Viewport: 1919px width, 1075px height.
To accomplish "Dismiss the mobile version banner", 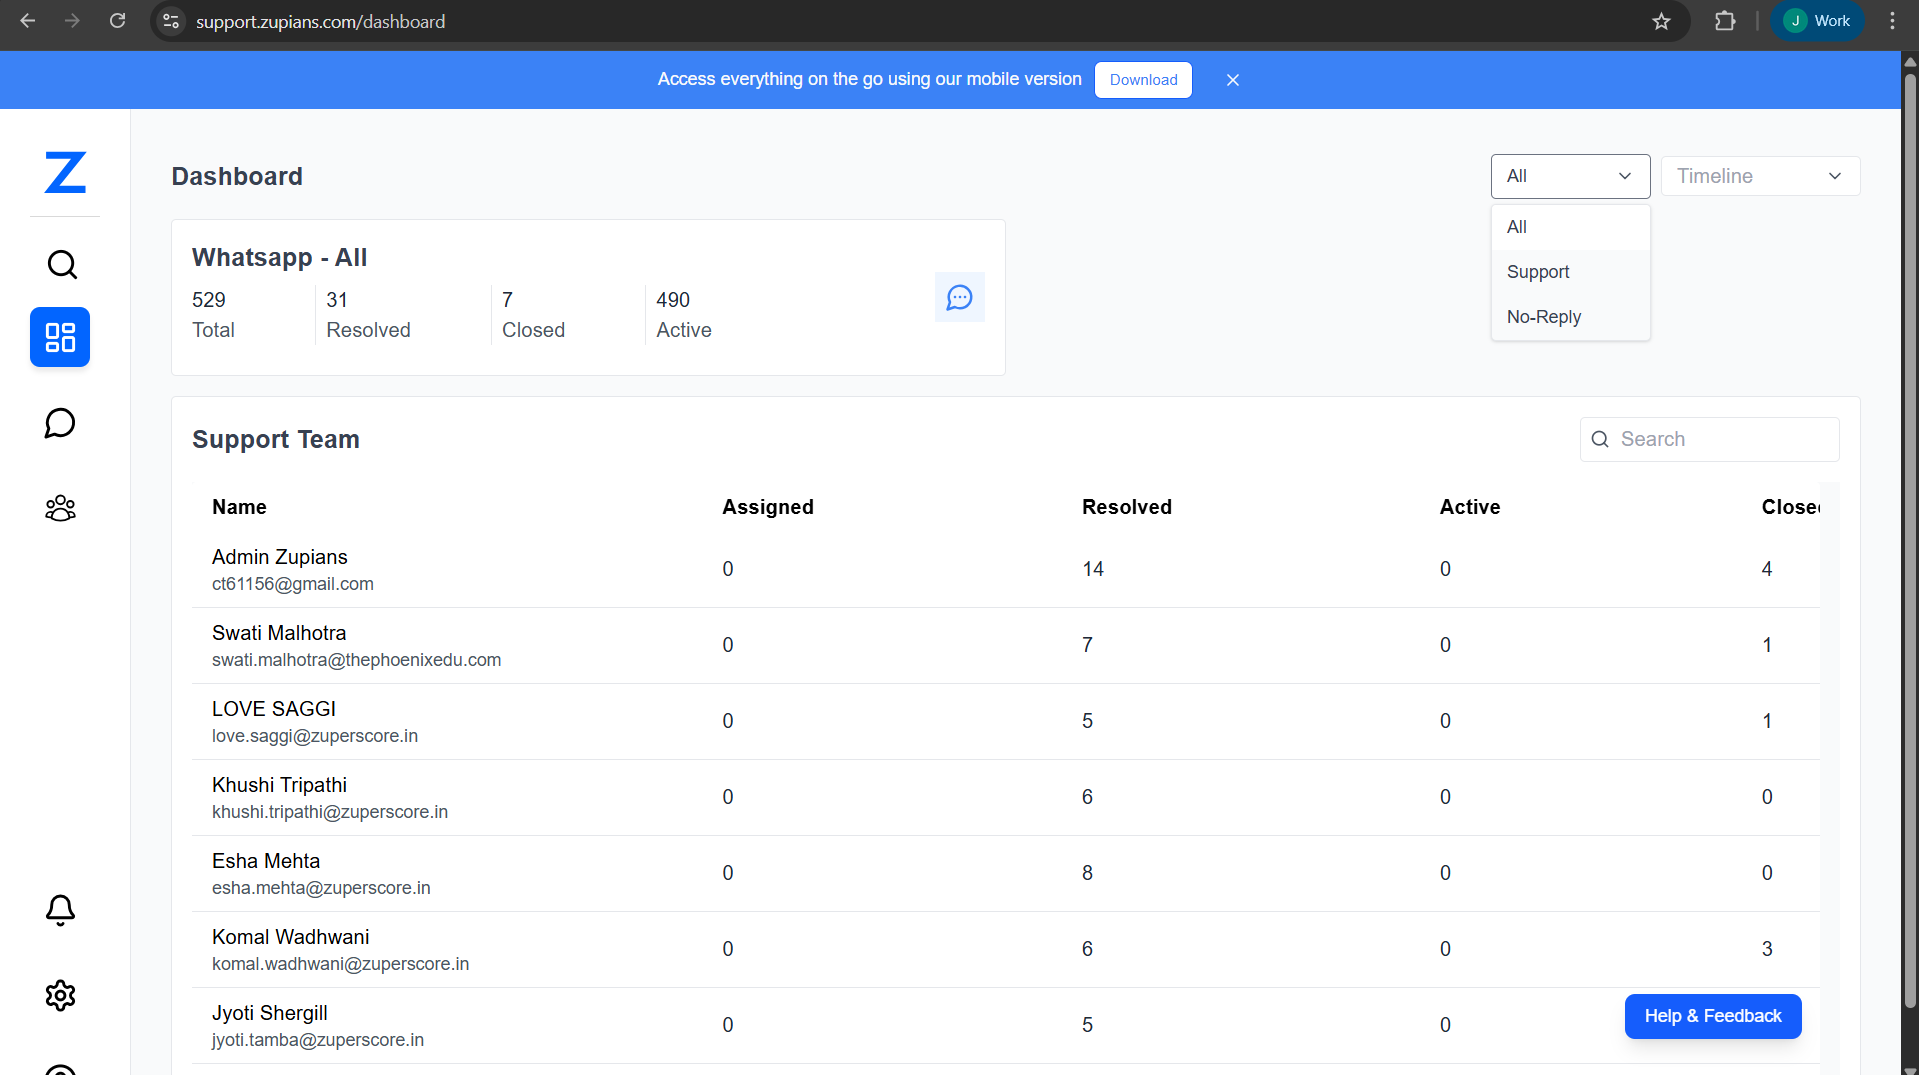I will [1232, 79].
